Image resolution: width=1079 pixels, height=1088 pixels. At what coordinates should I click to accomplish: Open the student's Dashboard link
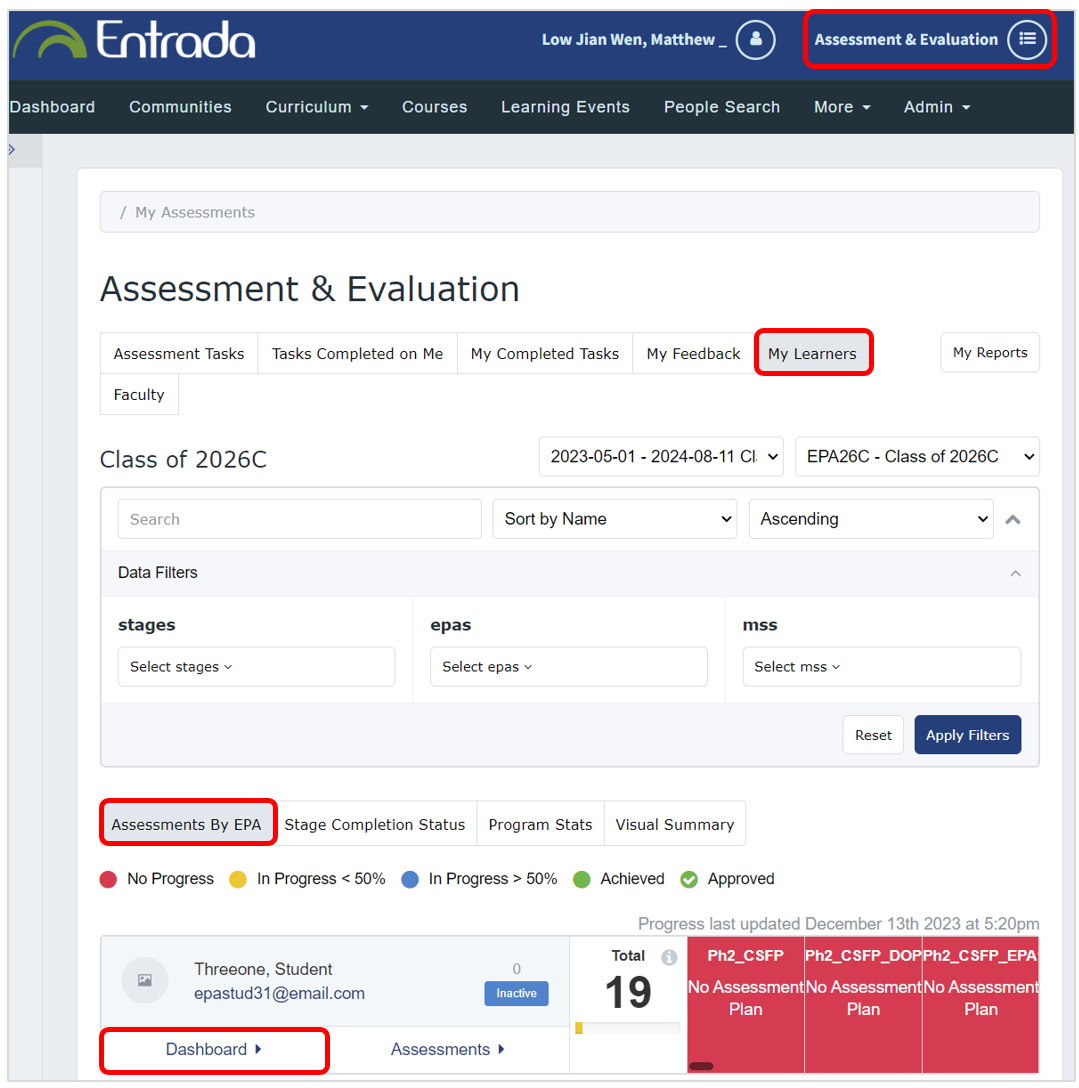pos(214,1049)
